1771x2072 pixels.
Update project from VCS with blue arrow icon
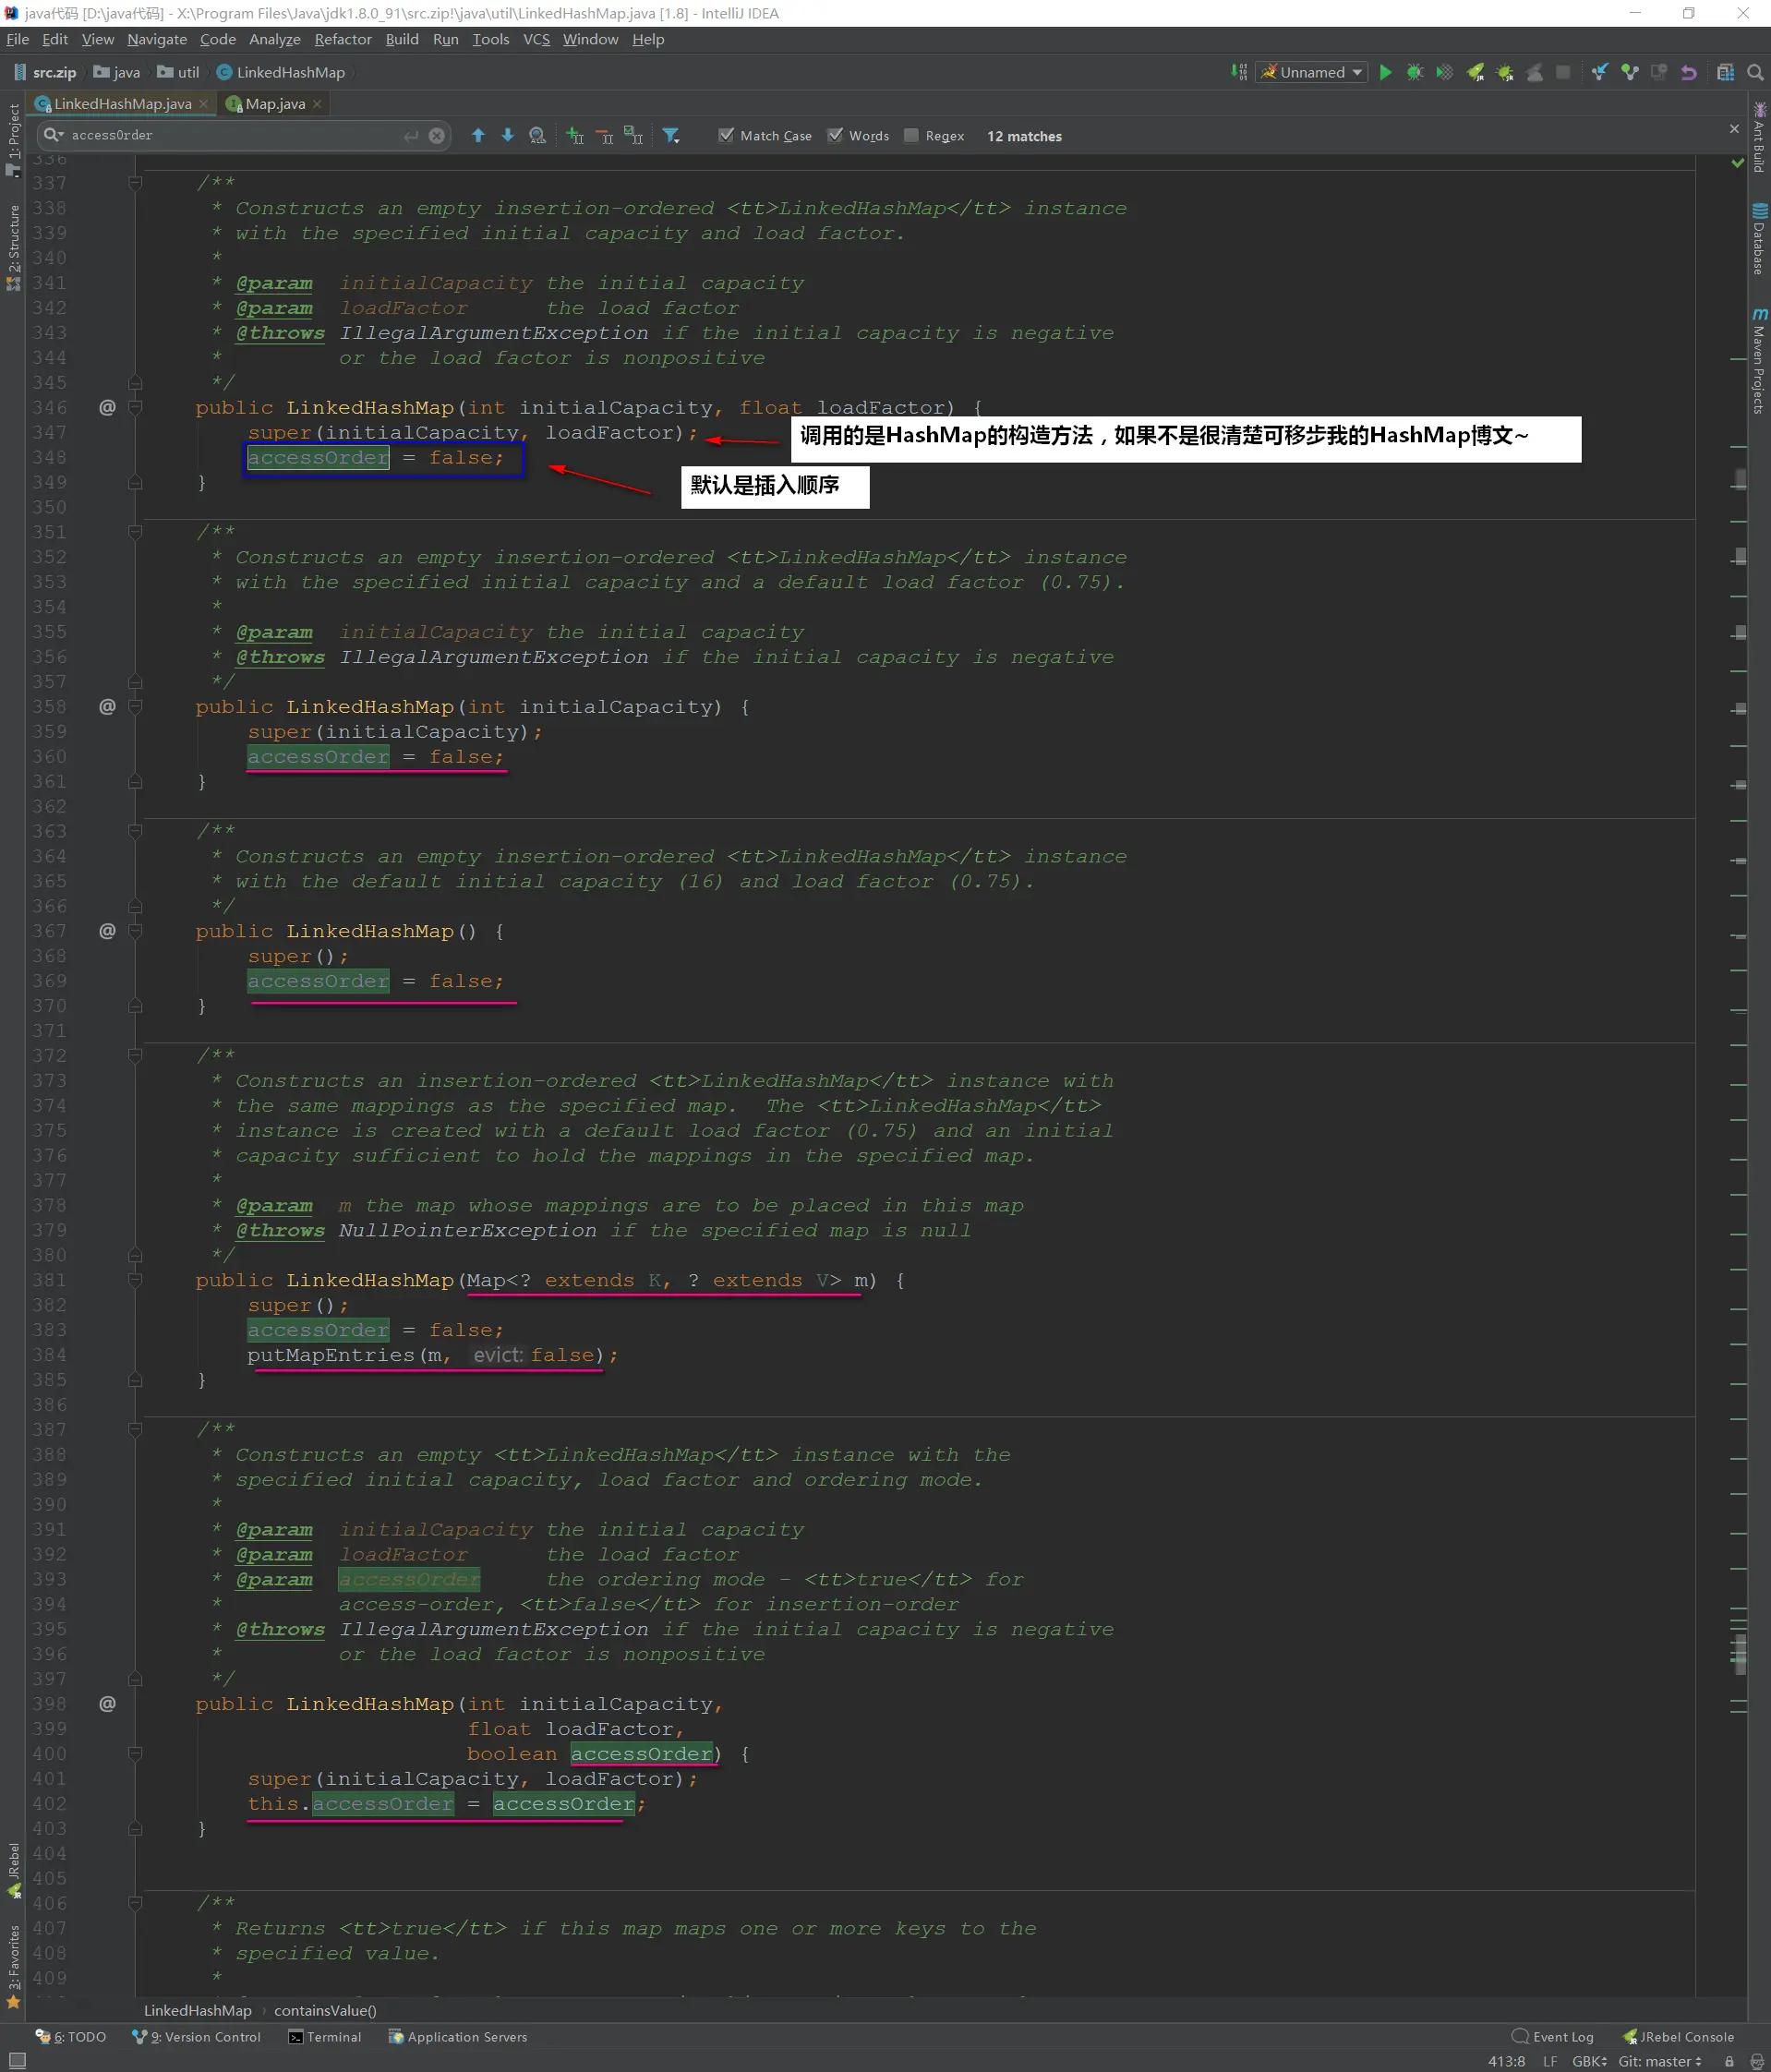pyautogui.click(x=1600, y=72)
